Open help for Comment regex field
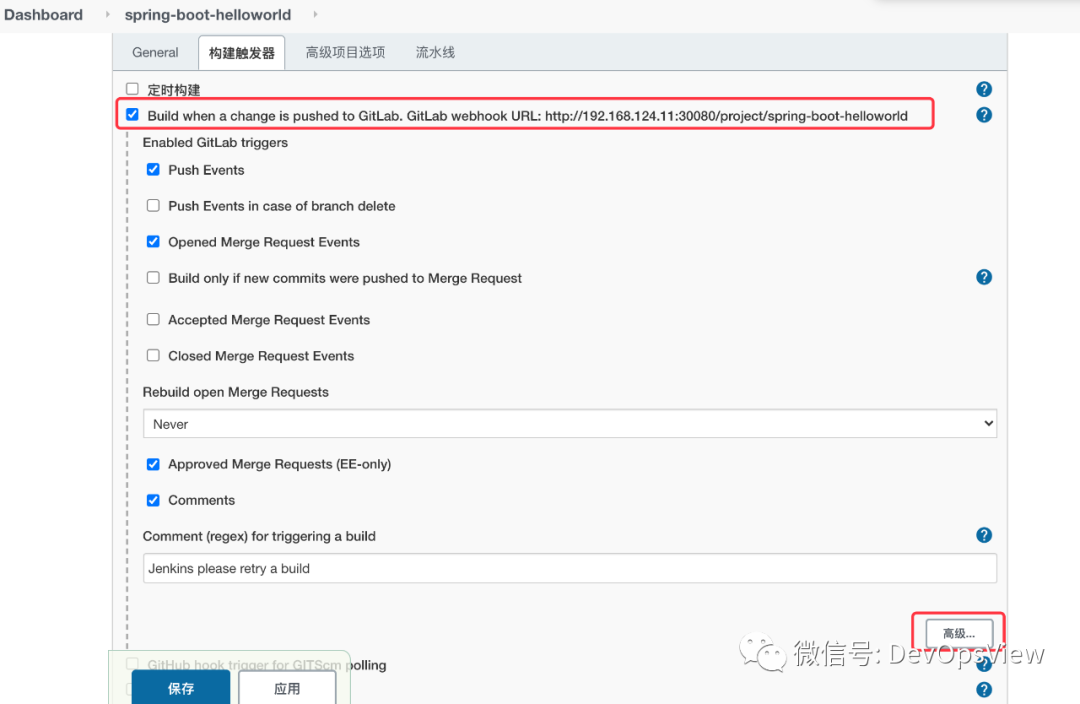This screenshot has height=704, width=1080. (x=984, y=535)
